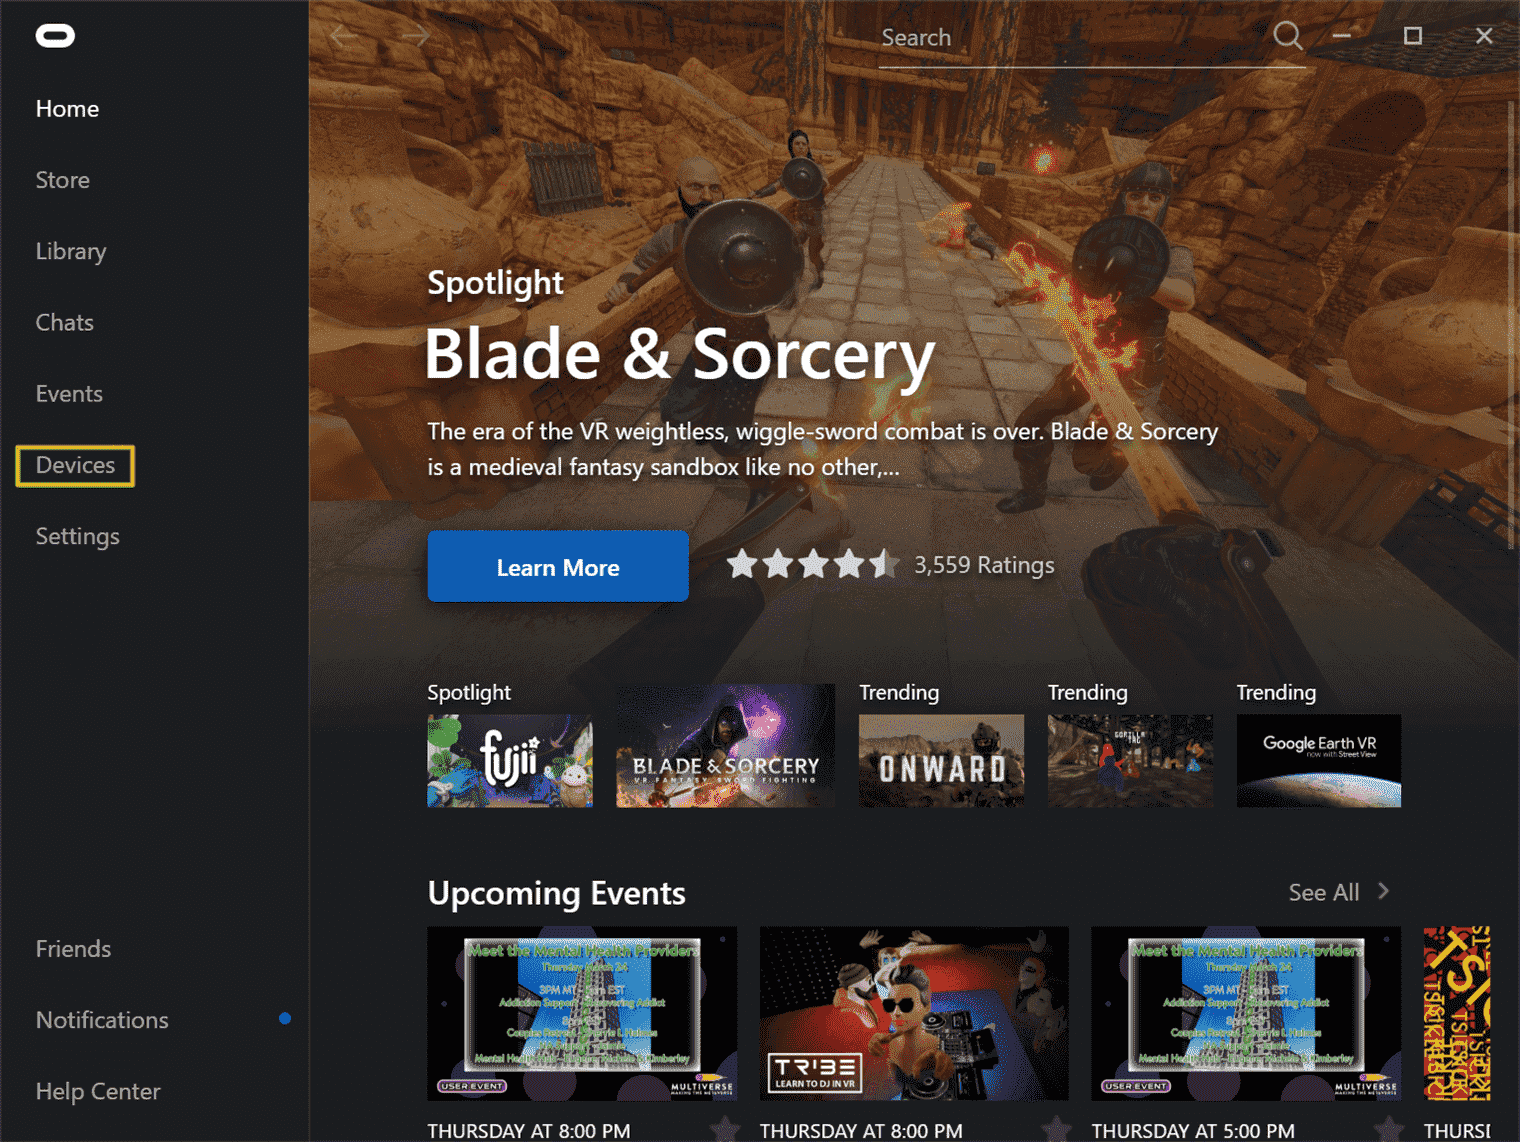Viewport: 1520px width, 1142px height.
Task: Go forward with the right arrow
Action: point(416,37)
